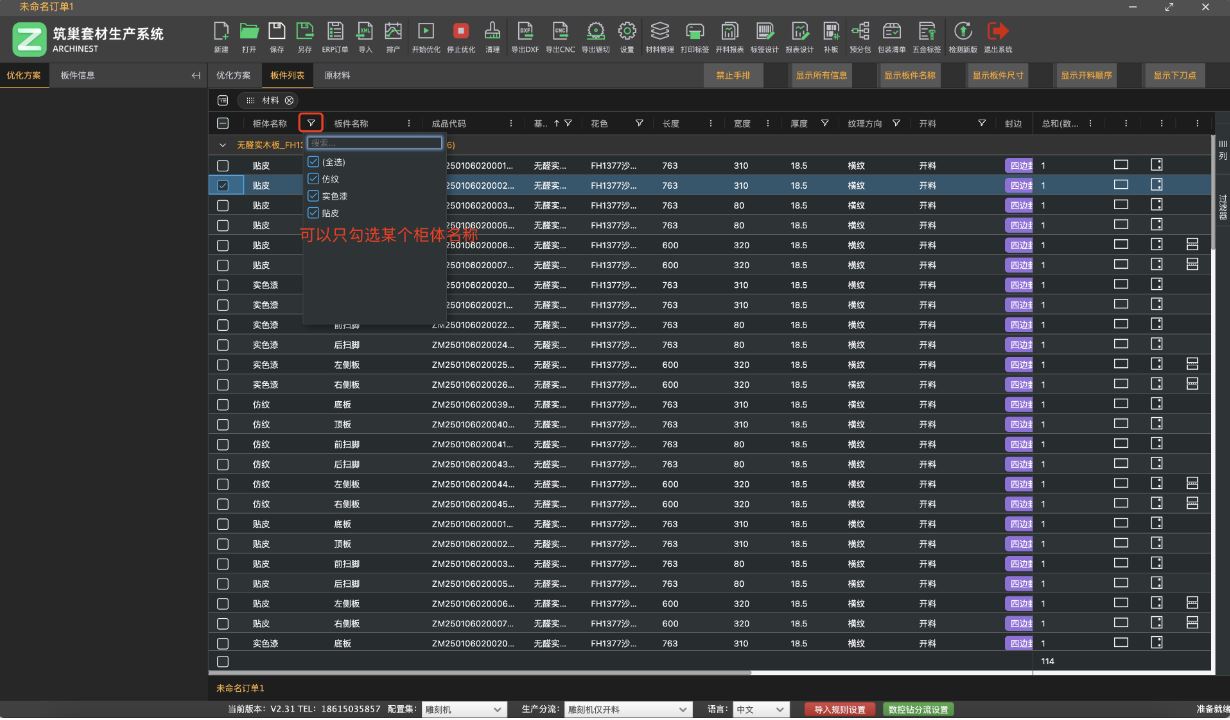Click the red 导入规则设置 button
The image size is (1230, 720).
tap(838, 709)
